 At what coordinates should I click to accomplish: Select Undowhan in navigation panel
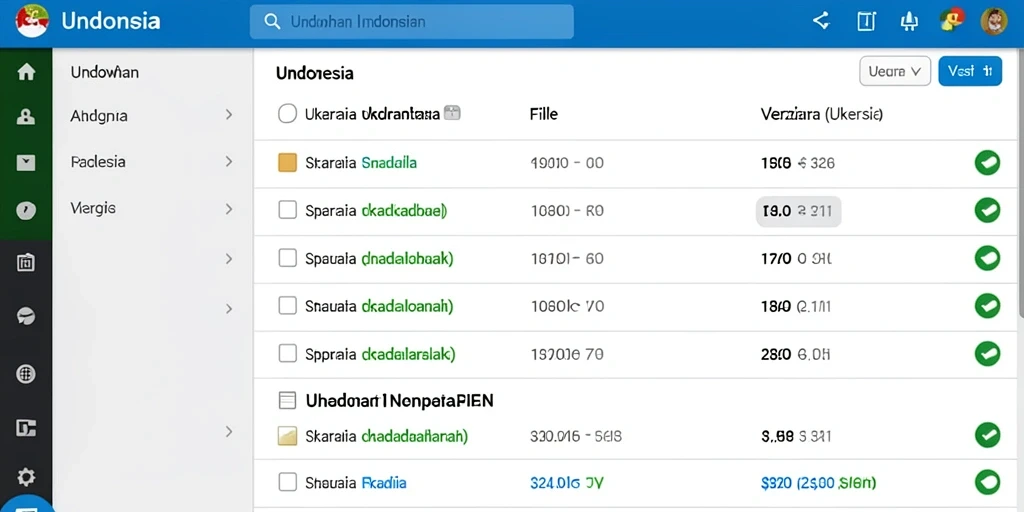tap(104, 72)
